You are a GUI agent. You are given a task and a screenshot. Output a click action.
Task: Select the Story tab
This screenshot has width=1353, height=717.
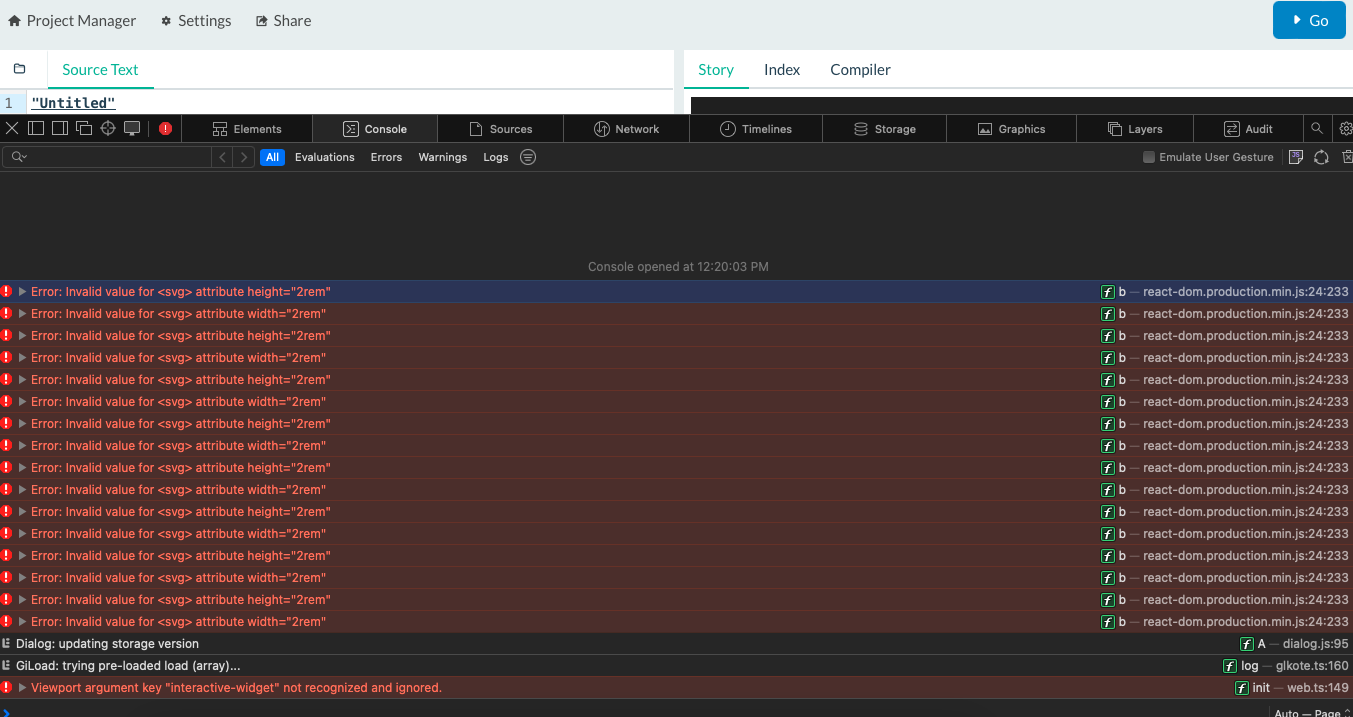(716, 70)
